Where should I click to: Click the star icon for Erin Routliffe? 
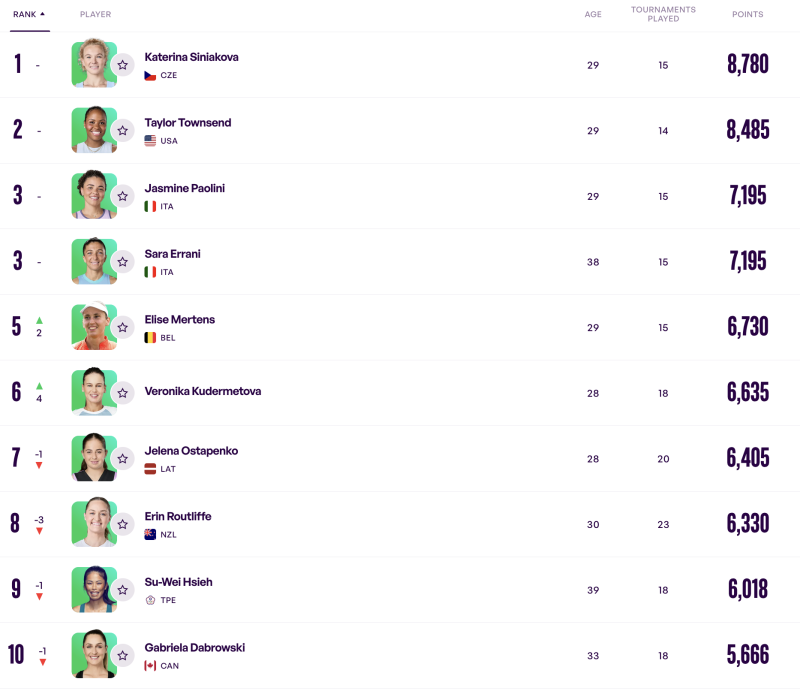pos(122,524)
